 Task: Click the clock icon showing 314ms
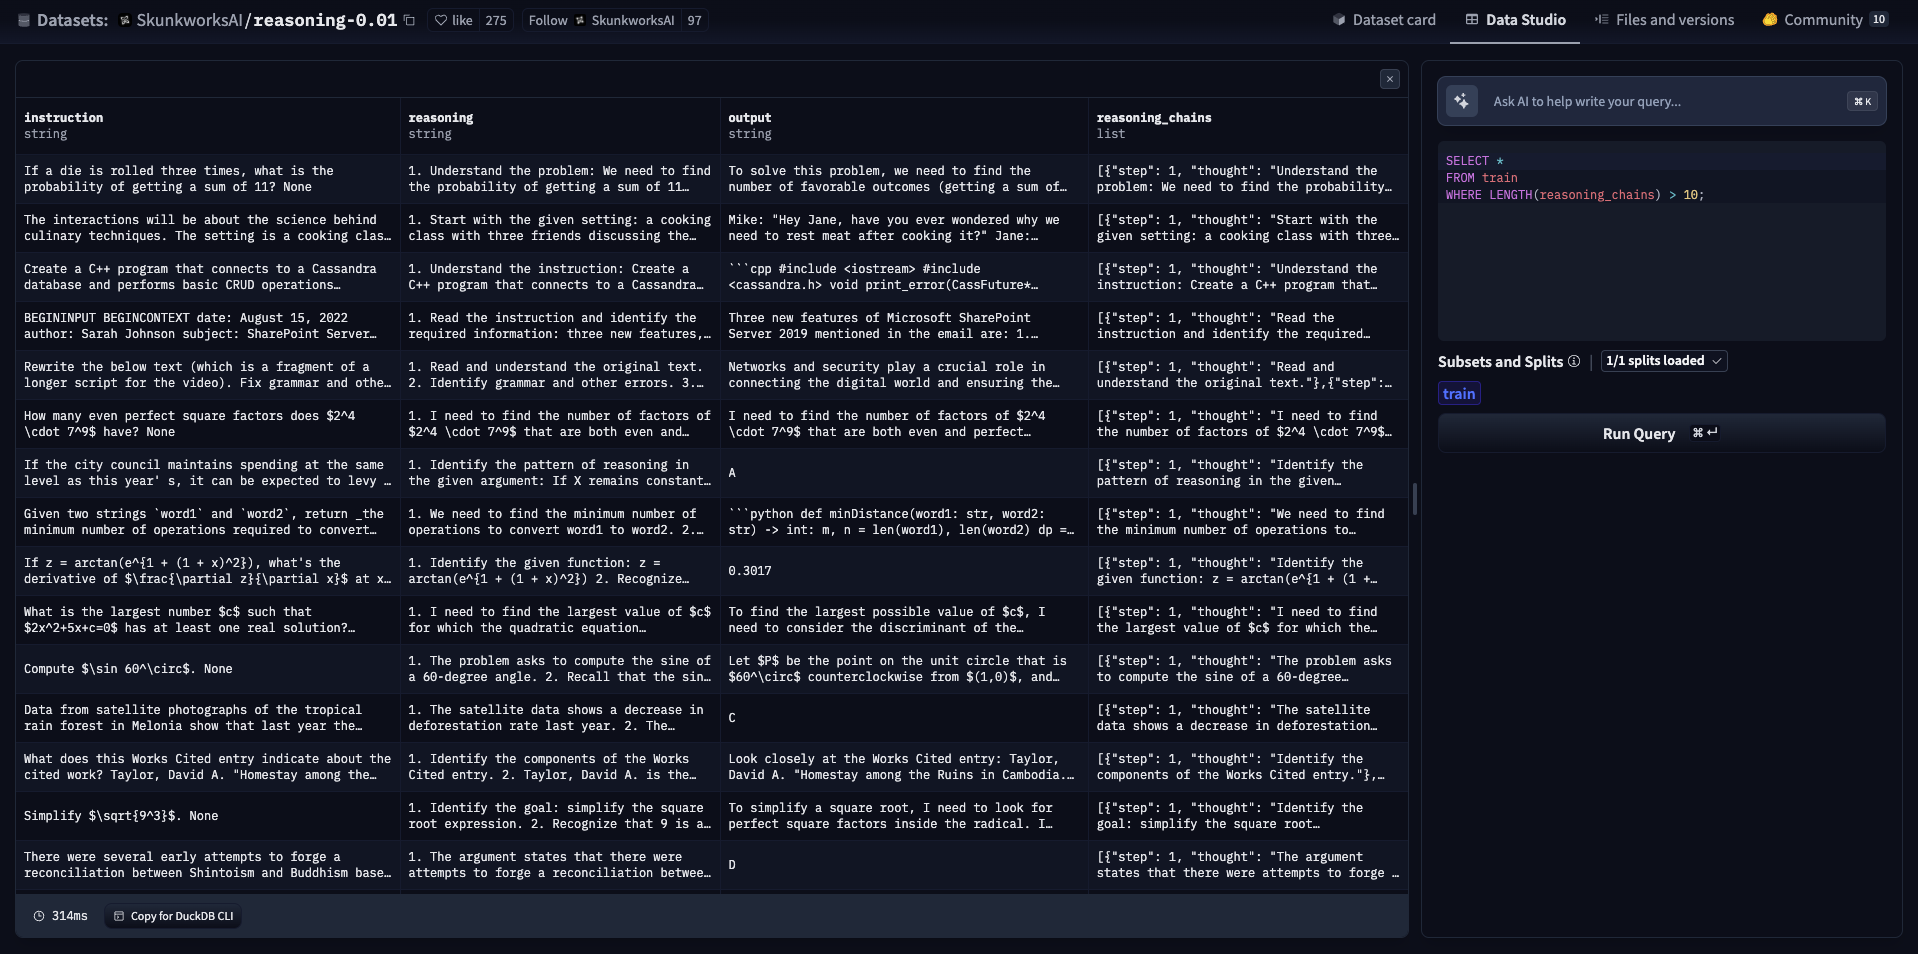39,916
